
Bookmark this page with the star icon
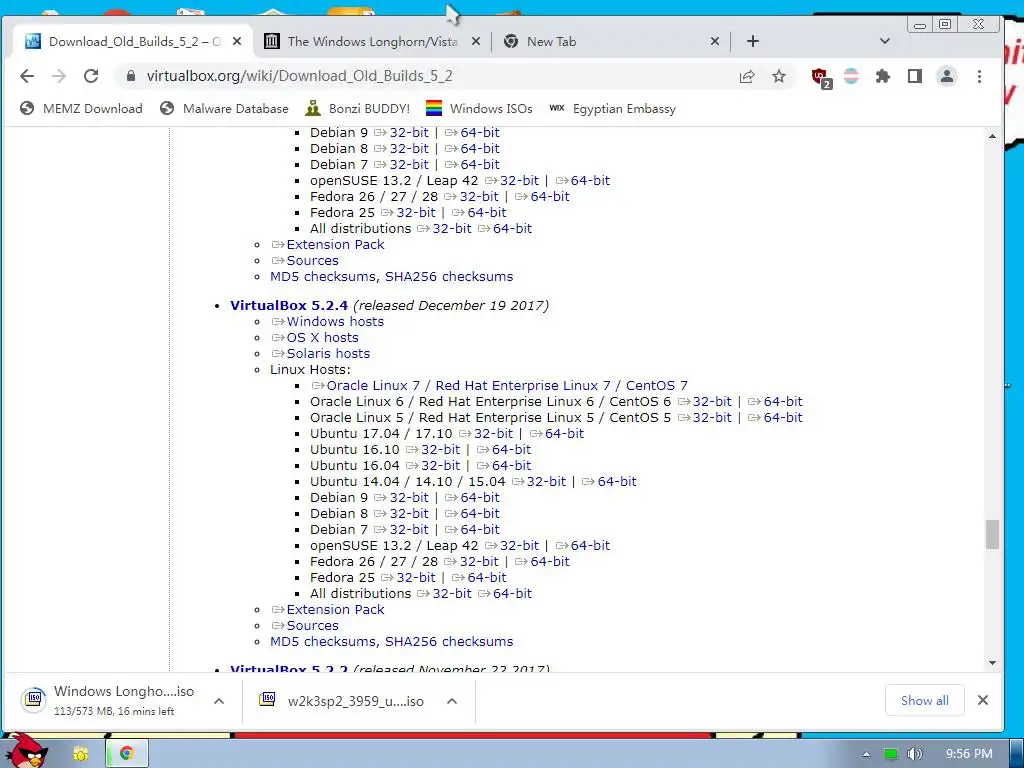click(x=778, y=76)
